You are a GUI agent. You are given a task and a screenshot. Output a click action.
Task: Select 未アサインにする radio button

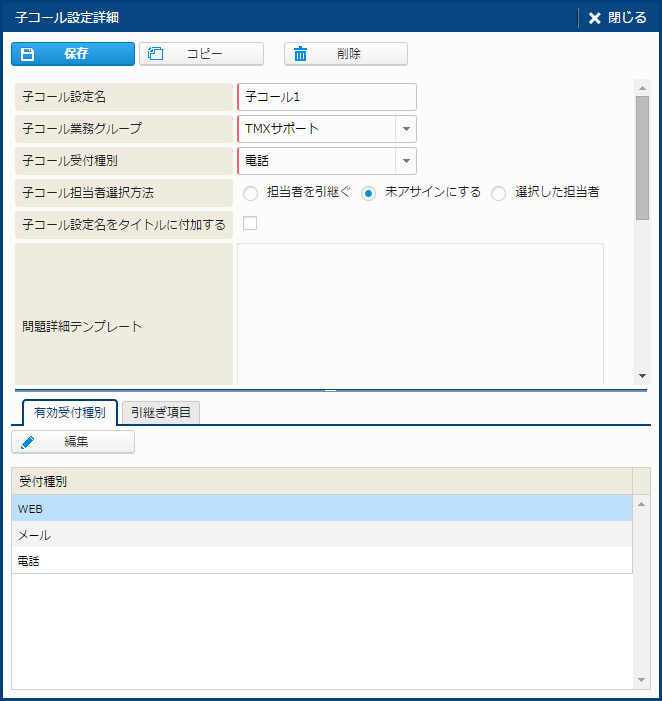pyautogui.click(x=368, y=193)
